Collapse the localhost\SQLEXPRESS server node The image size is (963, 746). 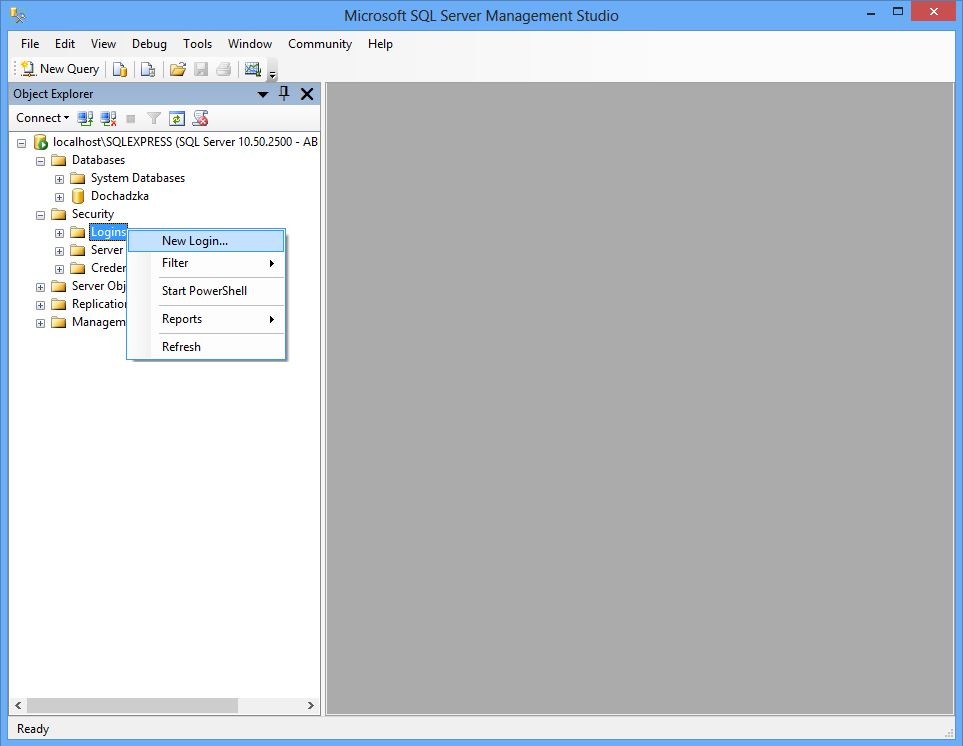21,143
